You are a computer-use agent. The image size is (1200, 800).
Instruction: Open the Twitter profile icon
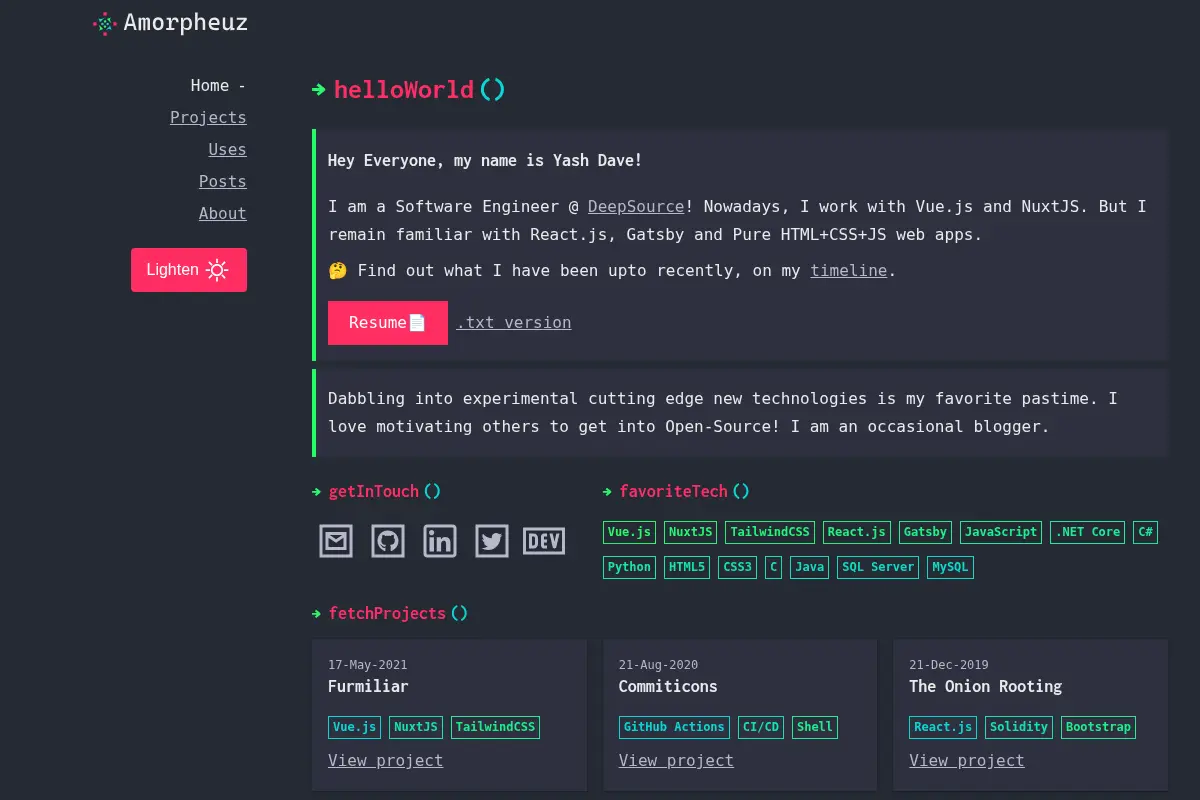(492, 541)
